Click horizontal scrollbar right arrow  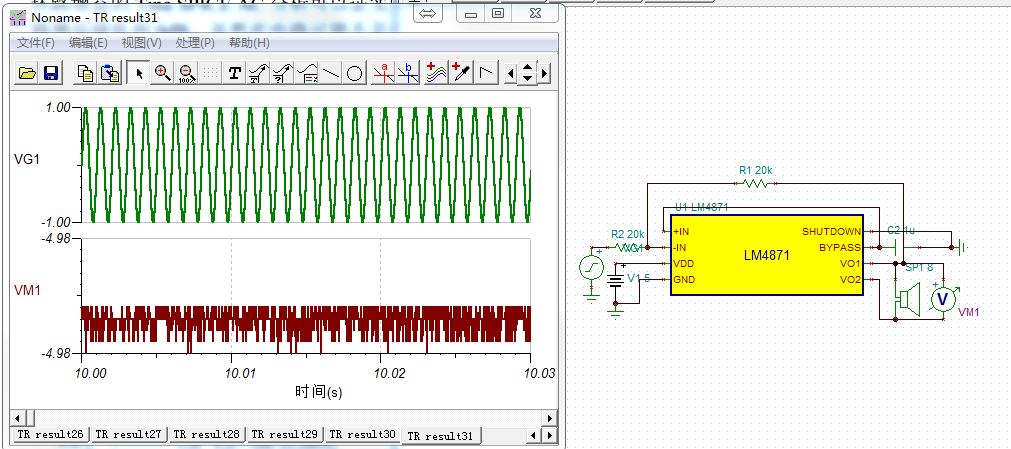click(550, 418)
